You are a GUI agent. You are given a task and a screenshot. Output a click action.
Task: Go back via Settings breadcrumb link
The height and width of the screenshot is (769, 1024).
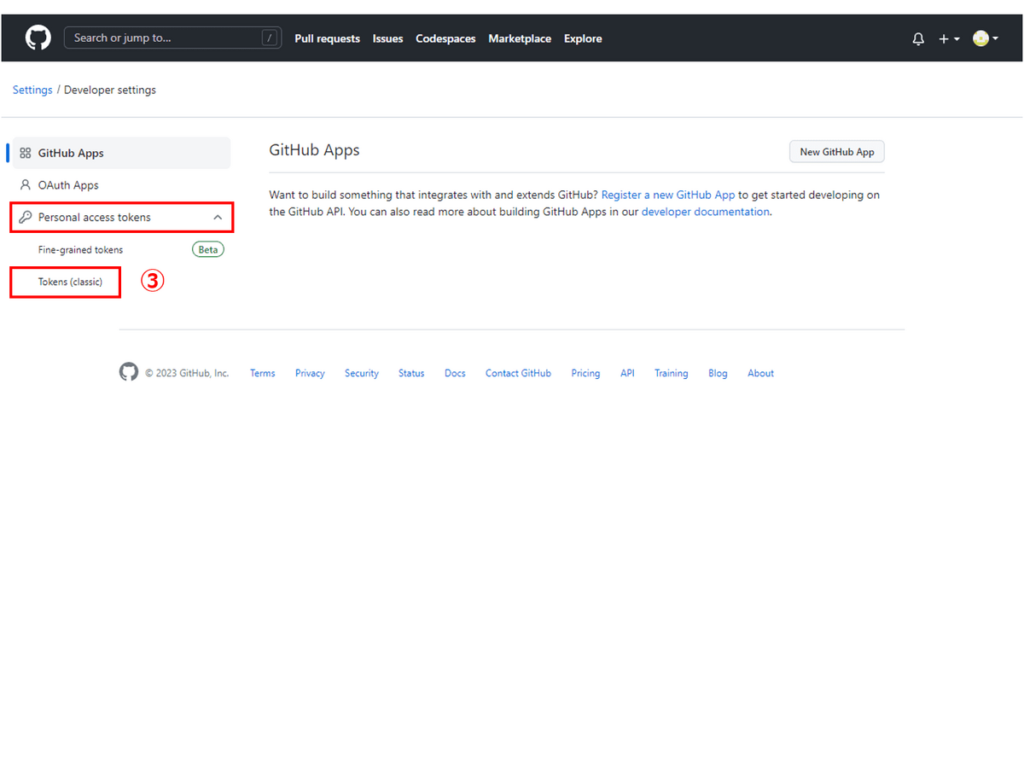point(32,89)
